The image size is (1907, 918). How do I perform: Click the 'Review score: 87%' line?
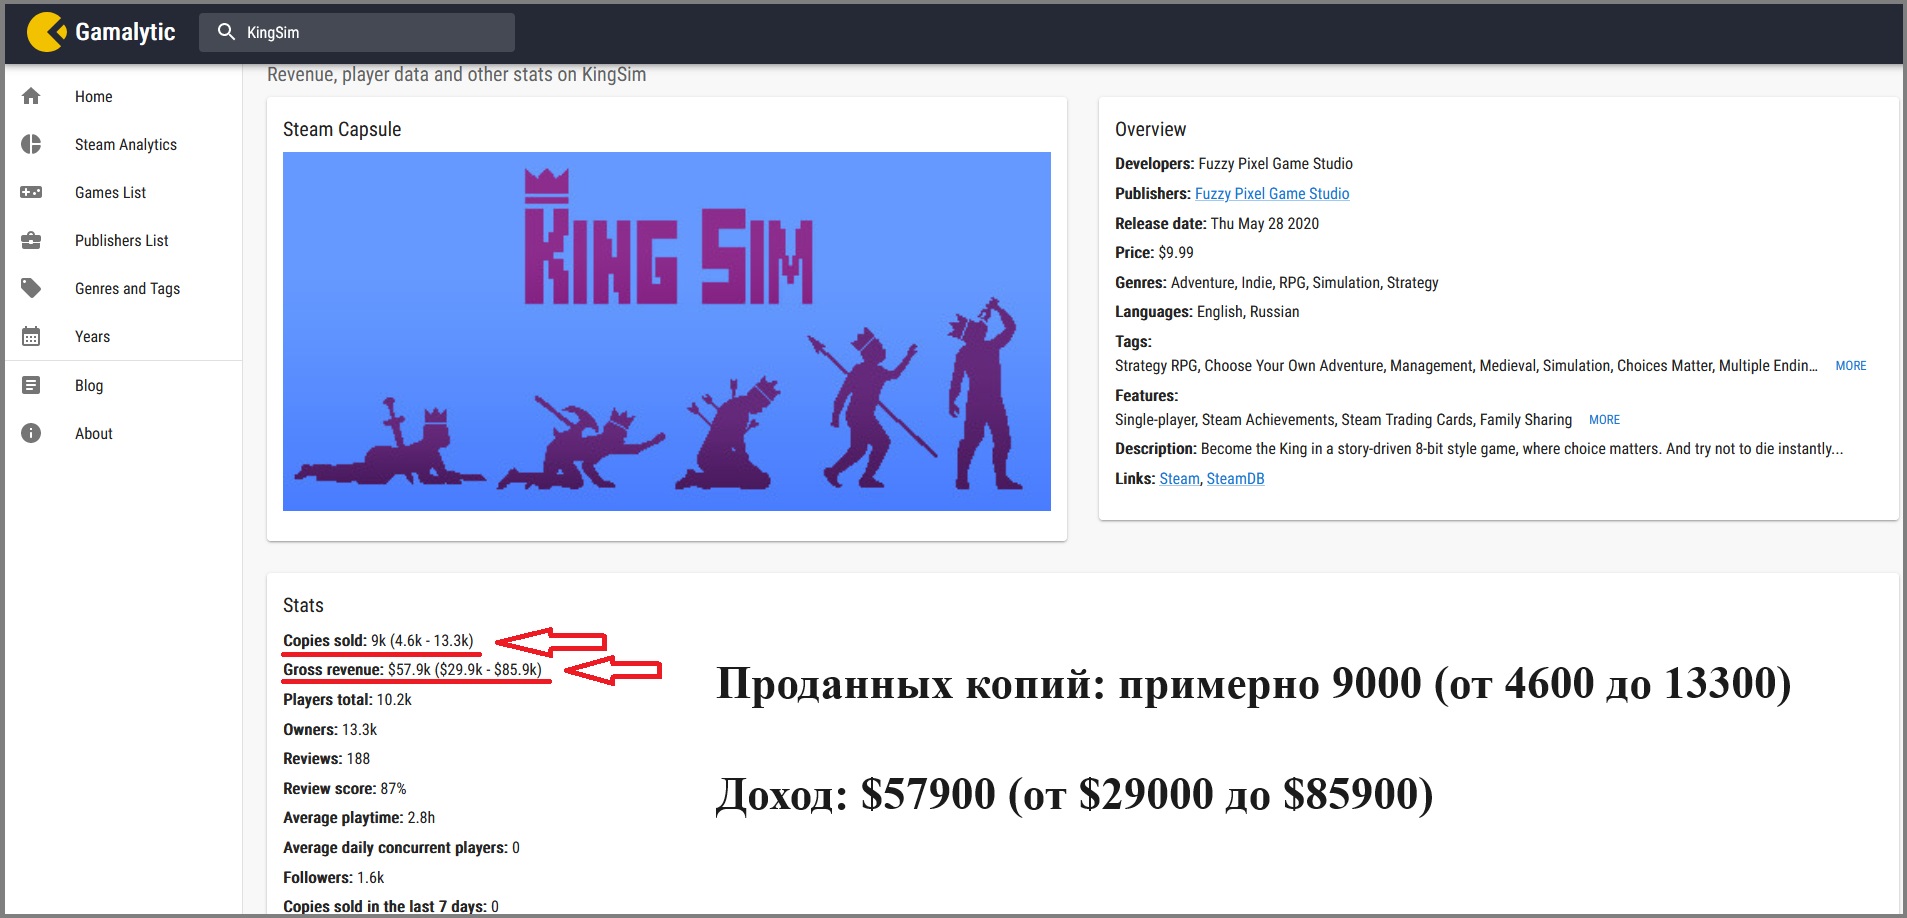click(345, 788)
